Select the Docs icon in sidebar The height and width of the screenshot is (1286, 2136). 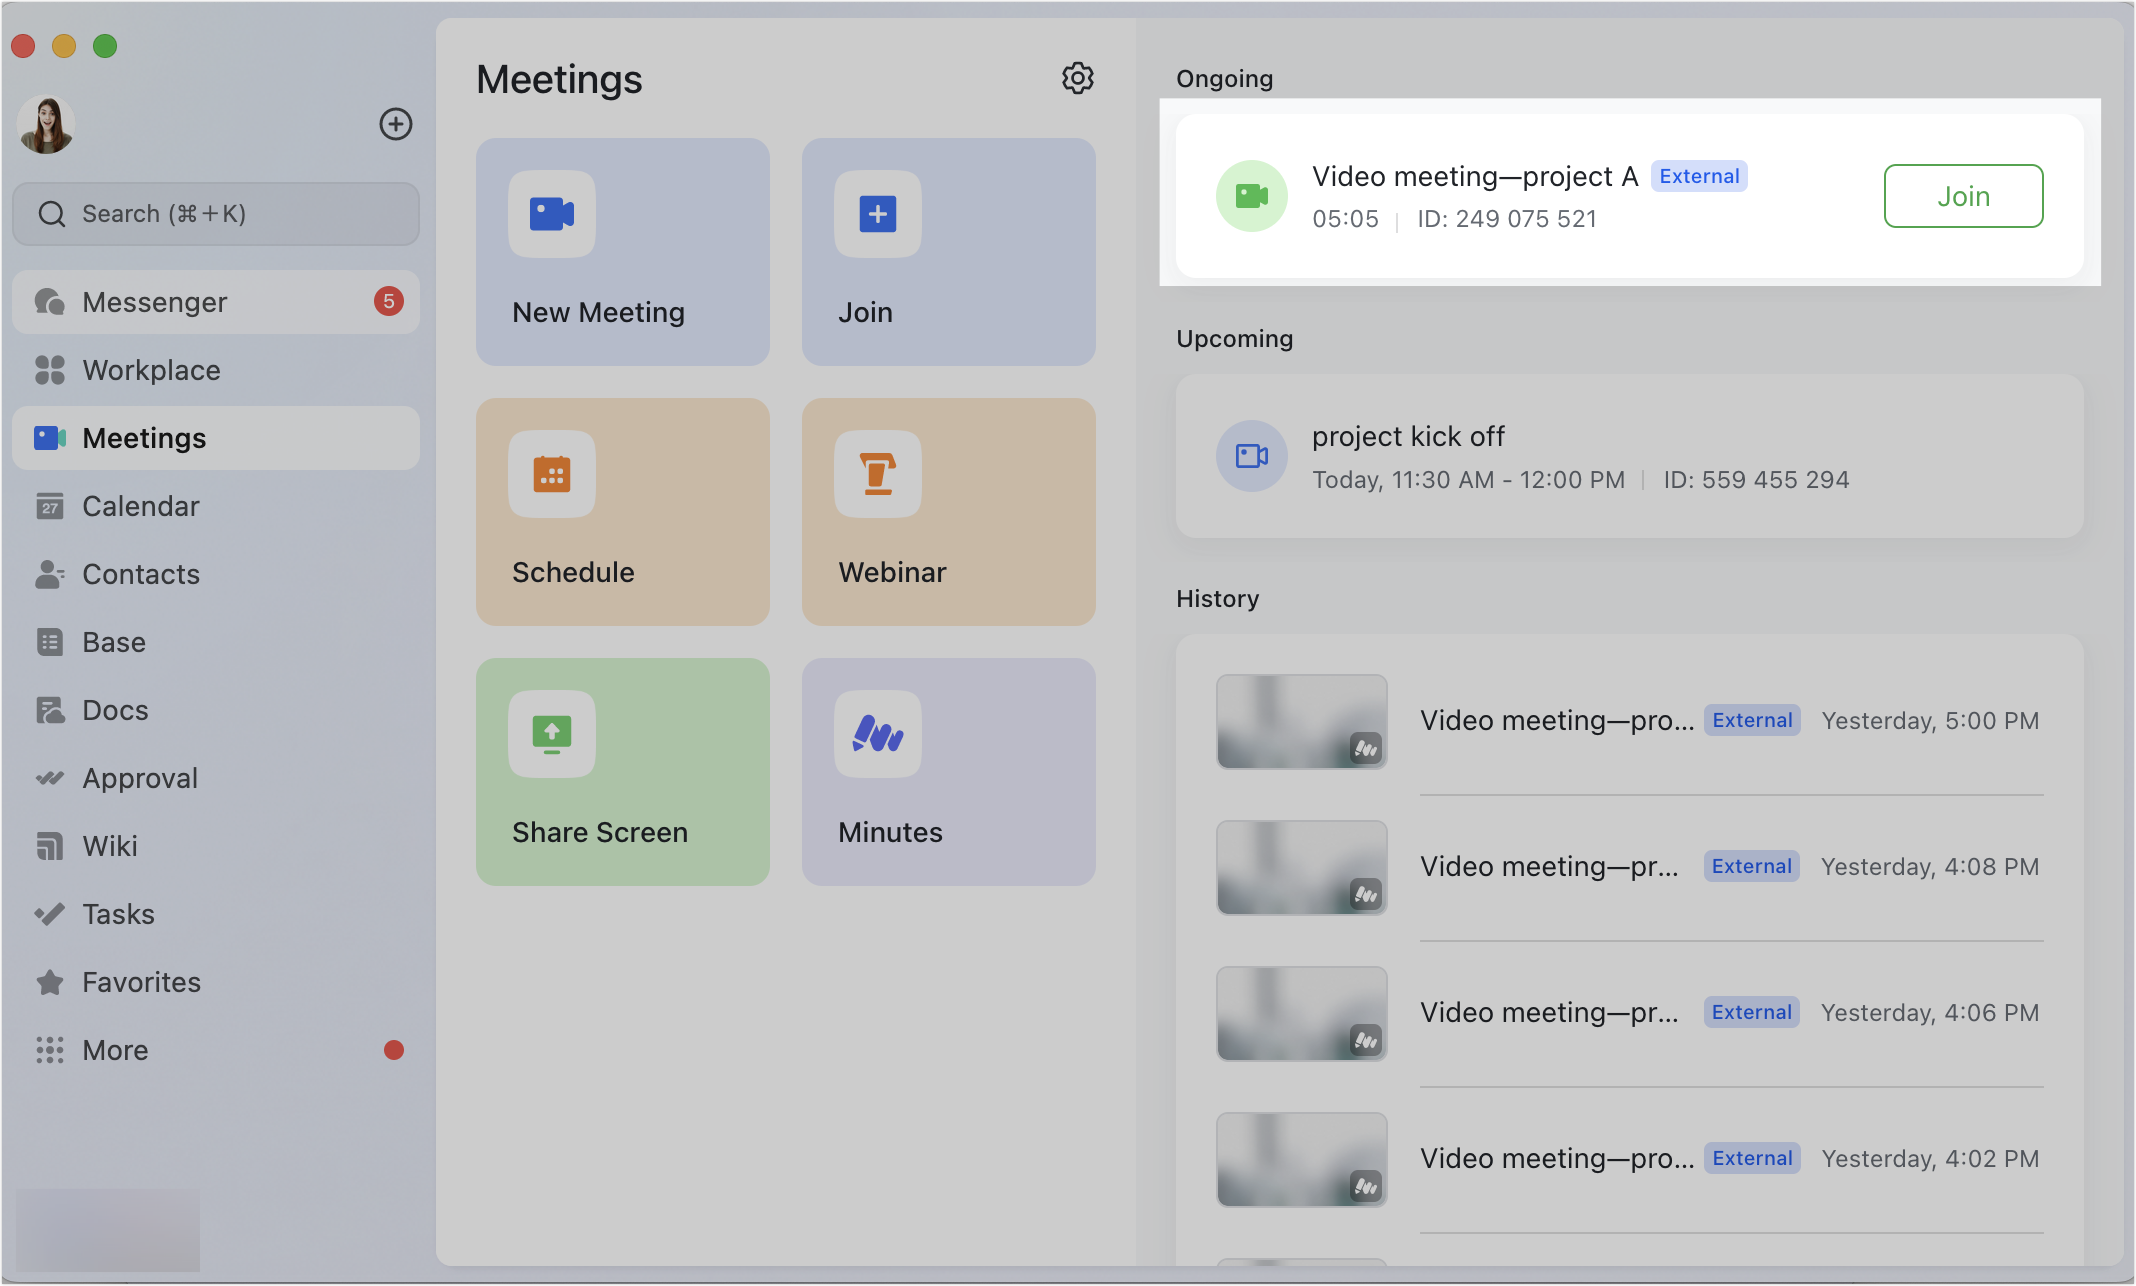49,710
